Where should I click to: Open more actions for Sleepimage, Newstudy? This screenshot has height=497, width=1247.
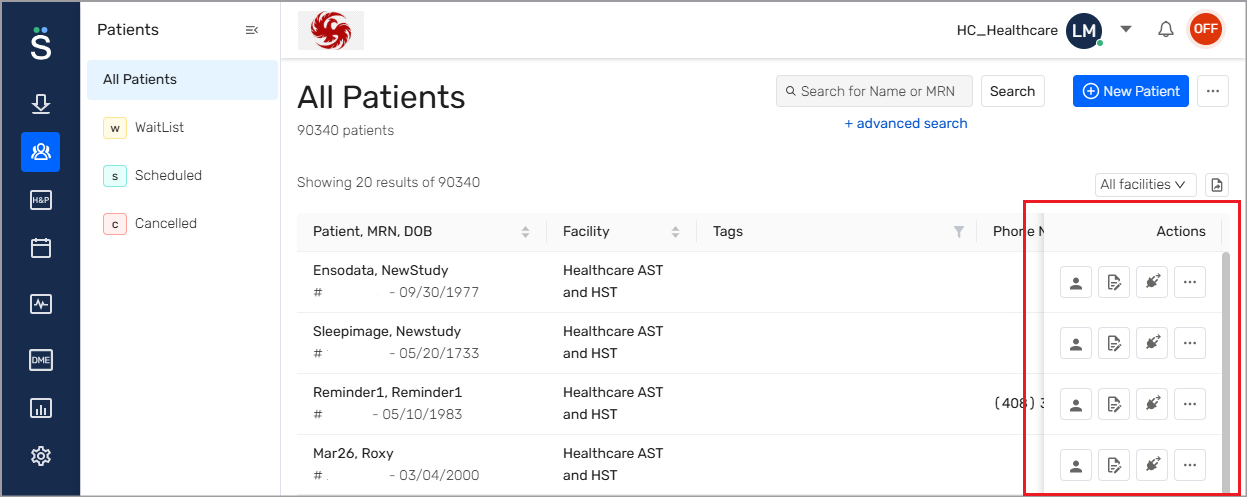[x=1190, y=343]
